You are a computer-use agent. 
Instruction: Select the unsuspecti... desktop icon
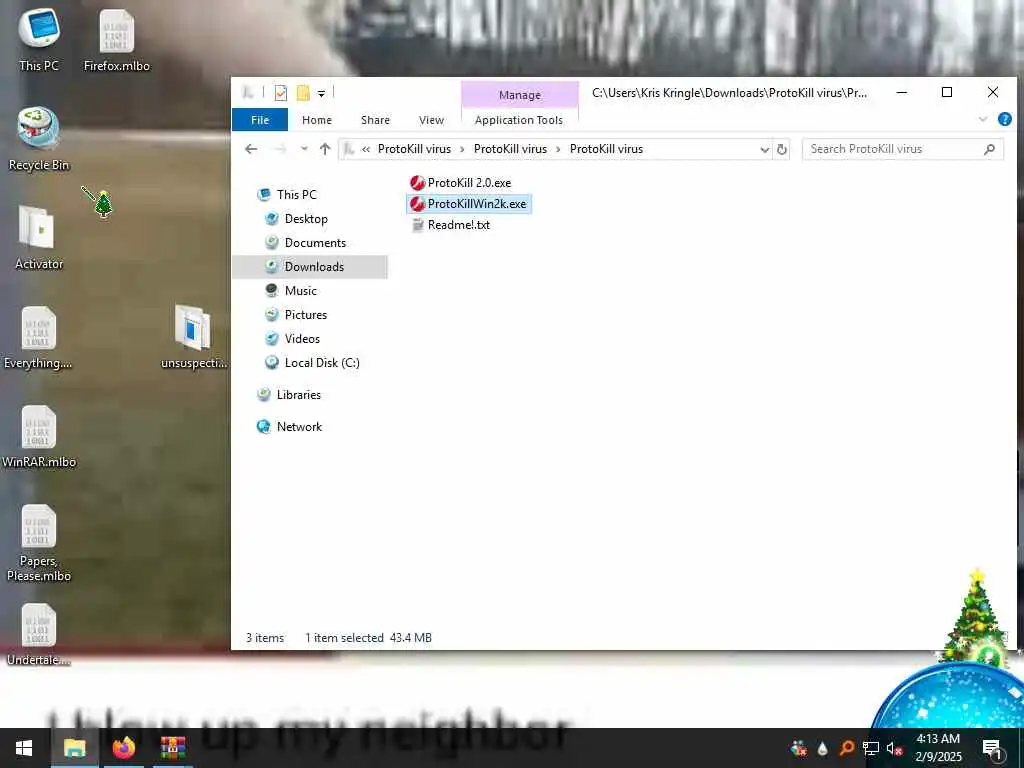pos(194,338)
